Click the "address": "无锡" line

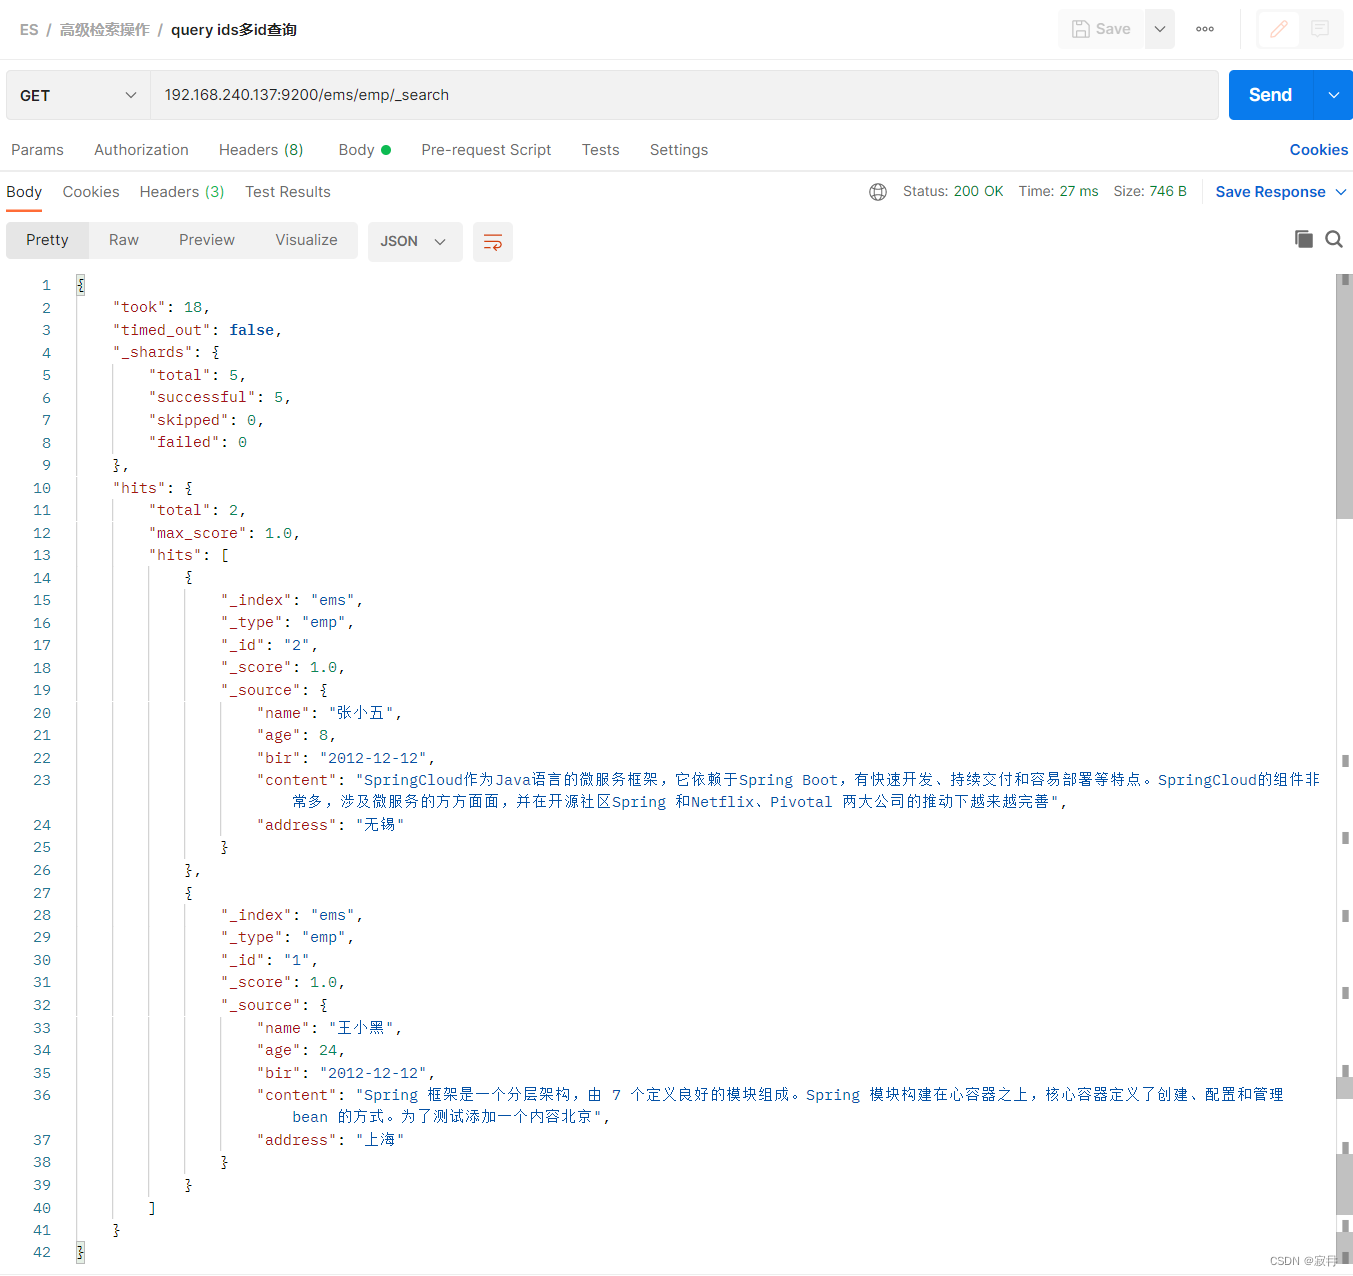(x=330, y=825)
